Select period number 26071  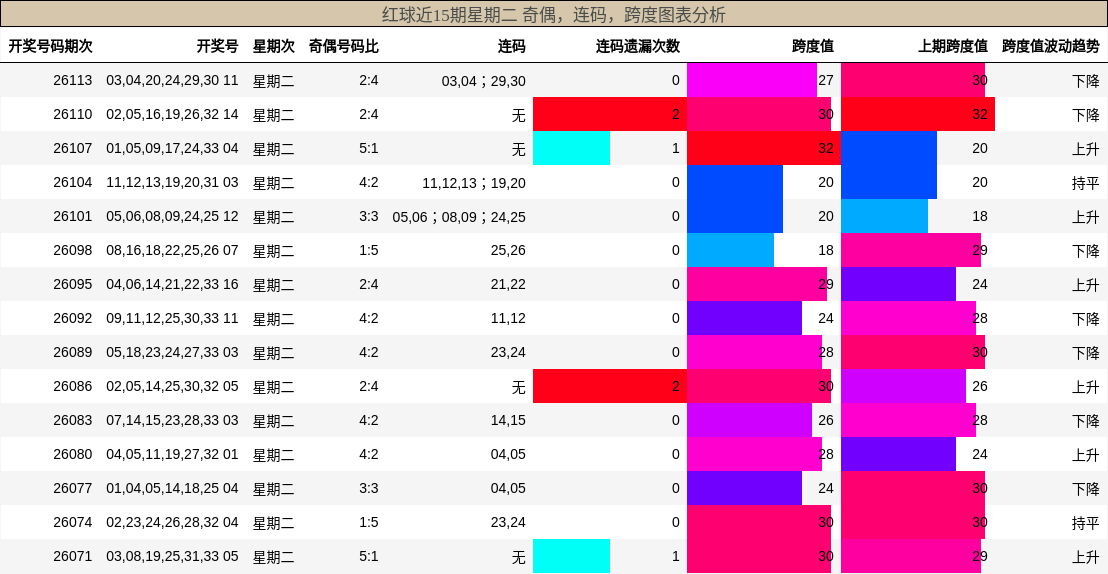pyautogui.click(x=73, y=556)
